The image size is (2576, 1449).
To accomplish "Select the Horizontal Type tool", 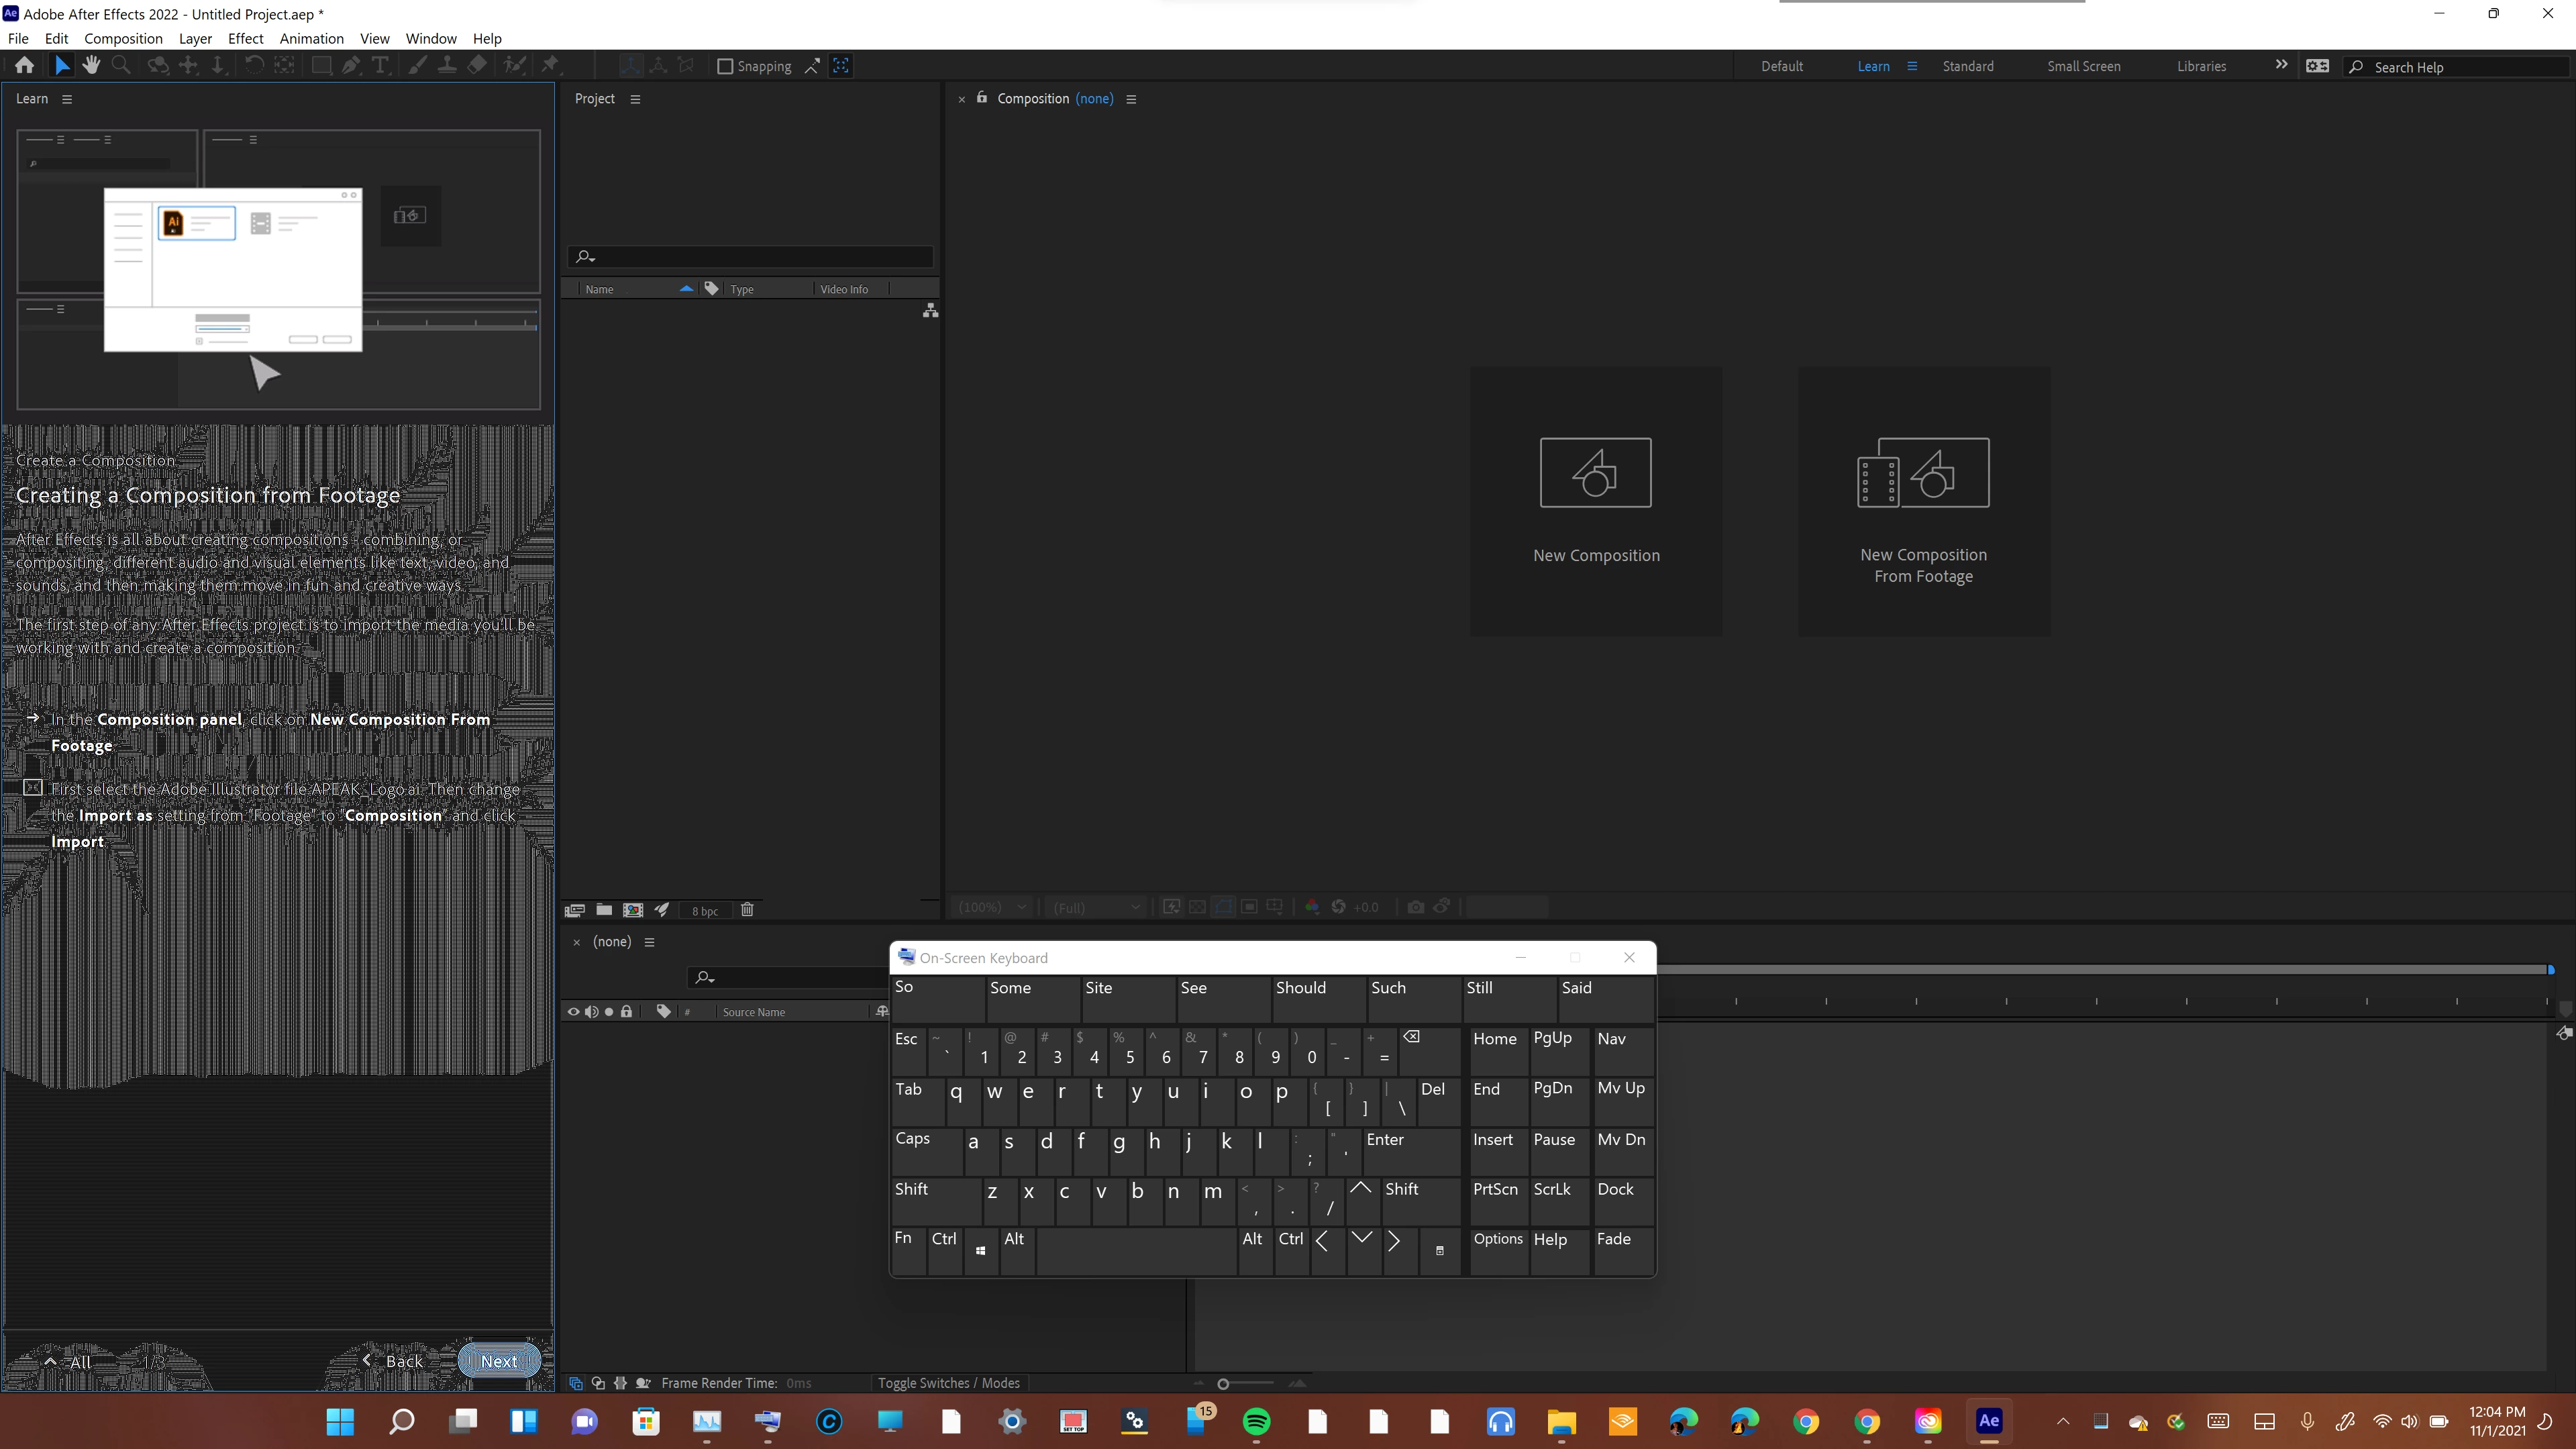I will 380,66.
